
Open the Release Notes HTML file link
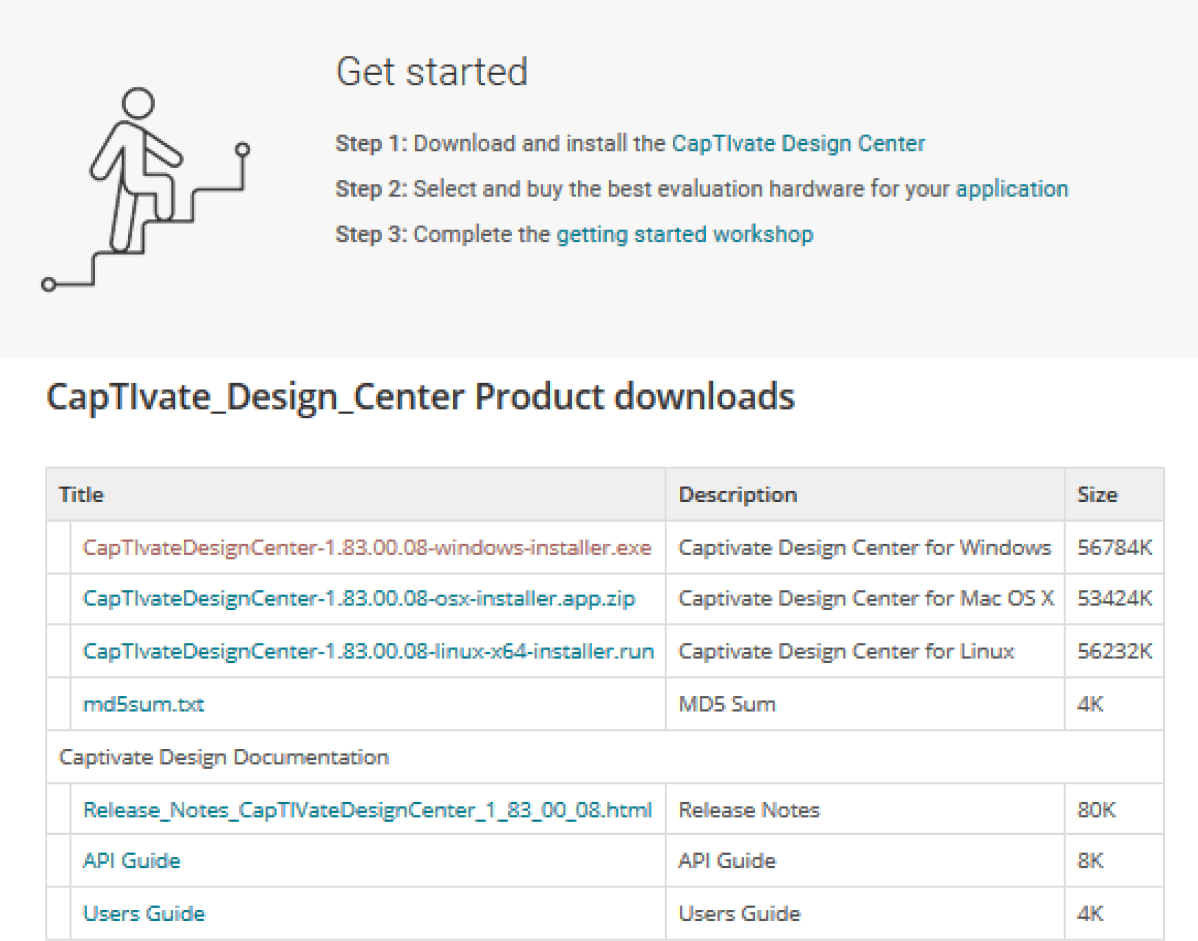pos(367,809)
